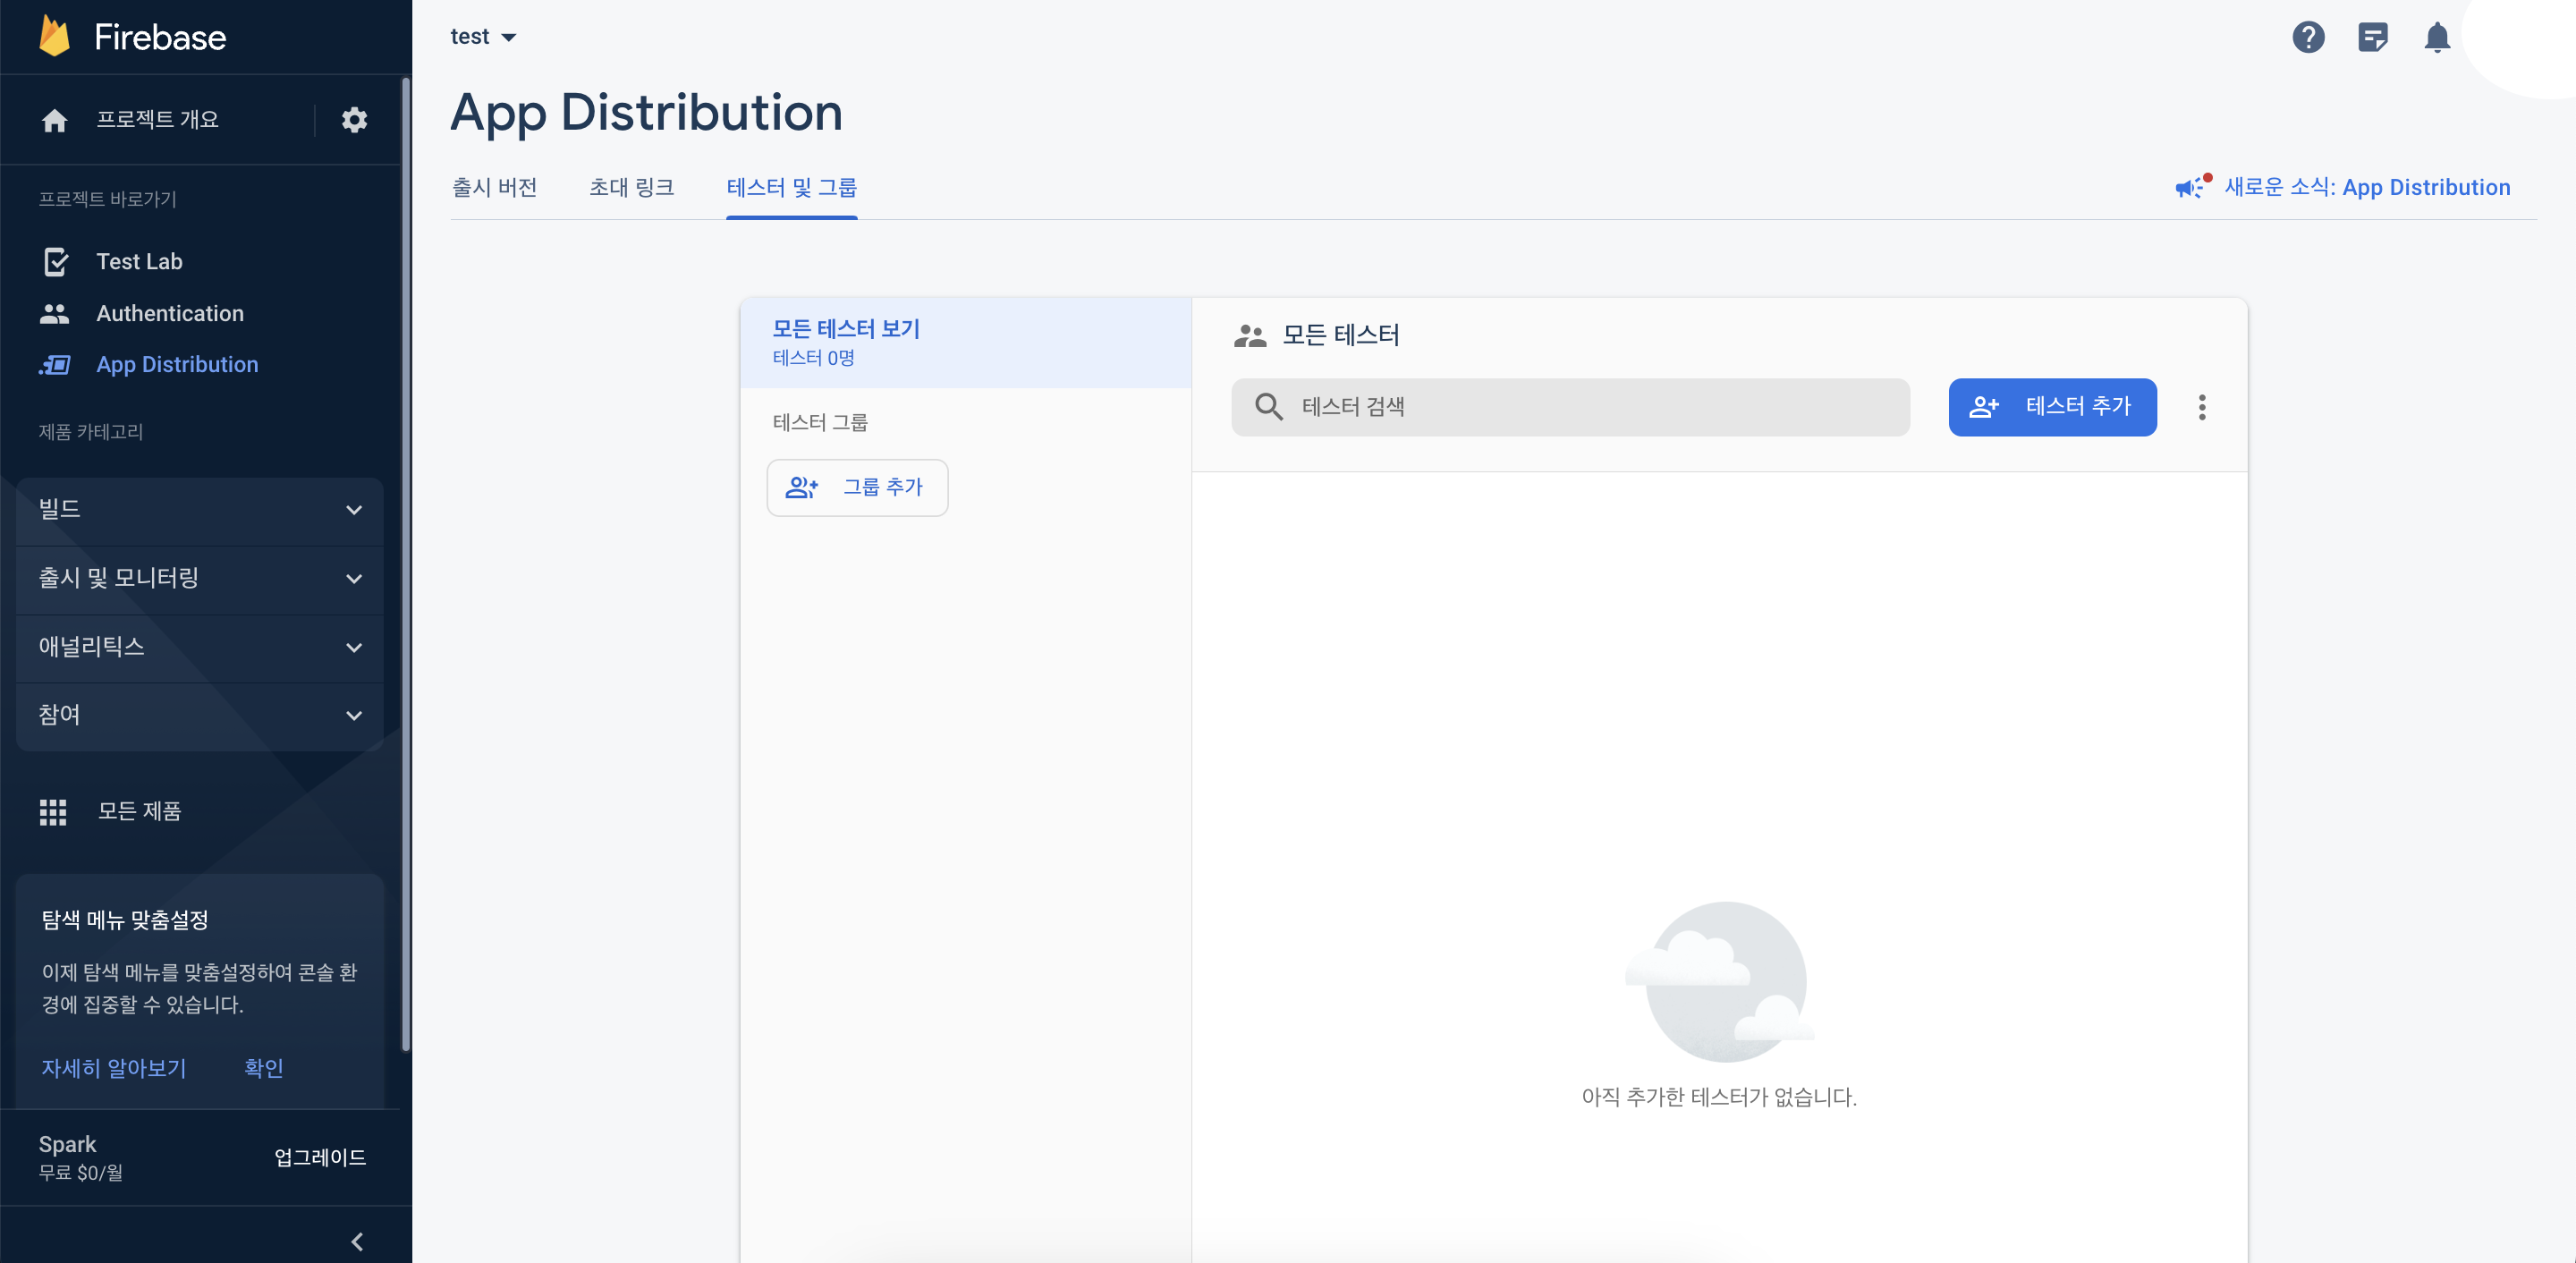Screen dimensions: 2576x1263
Task: Open project overview home icon
Action: (54, 120)
